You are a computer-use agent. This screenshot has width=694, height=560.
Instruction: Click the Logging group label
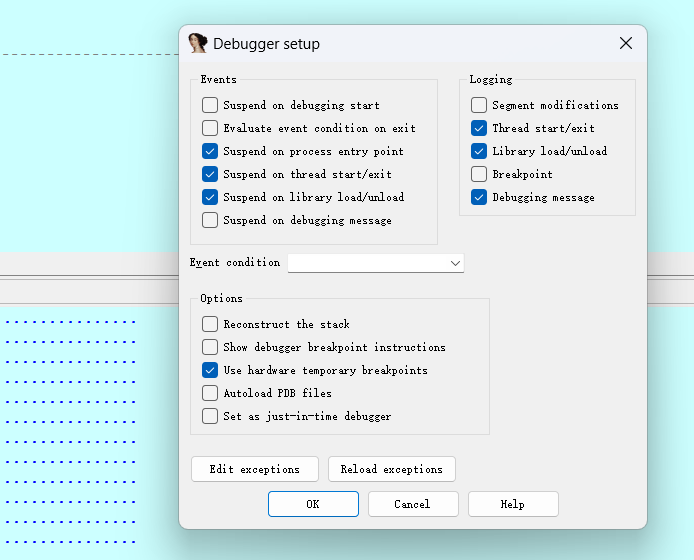pos(491,80)
